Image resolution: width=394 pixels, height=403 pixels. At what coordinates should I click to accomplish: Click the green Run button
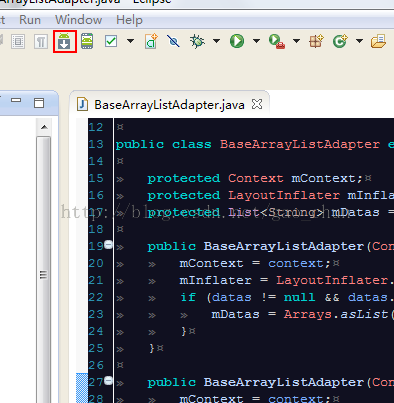pyautogui.click(x=237, y=41)
